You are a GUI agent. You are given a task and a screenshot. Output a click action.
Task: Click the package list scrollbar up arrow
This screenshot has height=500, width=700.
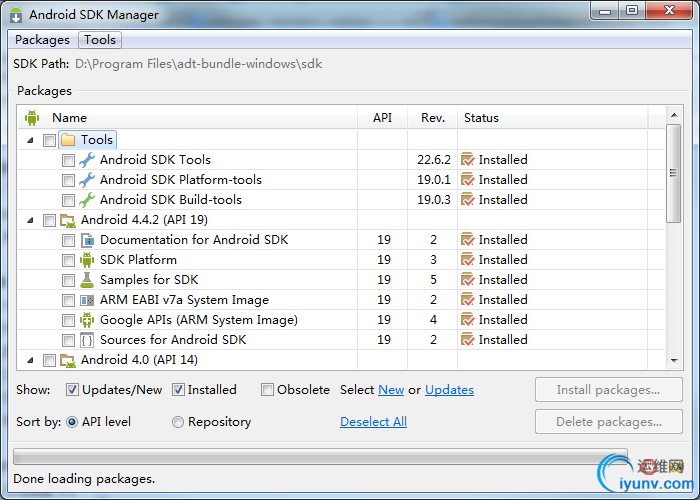[x=674, y=115]
